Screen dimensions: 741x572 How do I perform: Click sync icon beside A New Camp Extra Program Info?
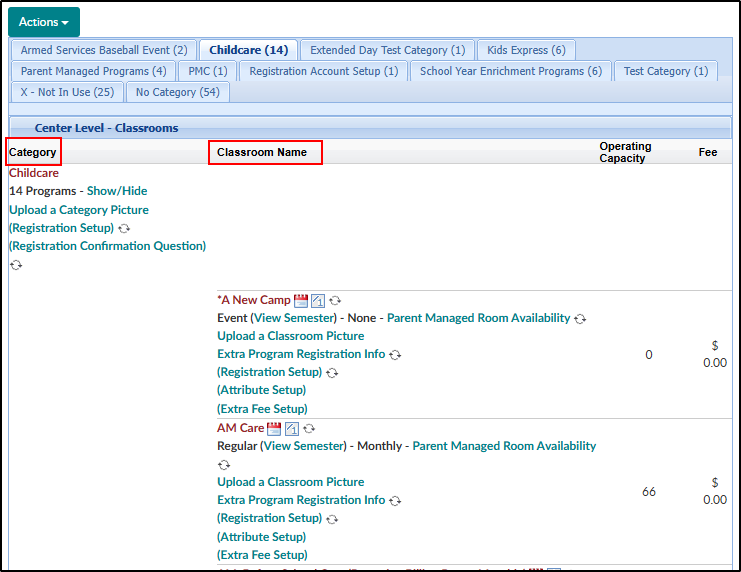point(395,355)
